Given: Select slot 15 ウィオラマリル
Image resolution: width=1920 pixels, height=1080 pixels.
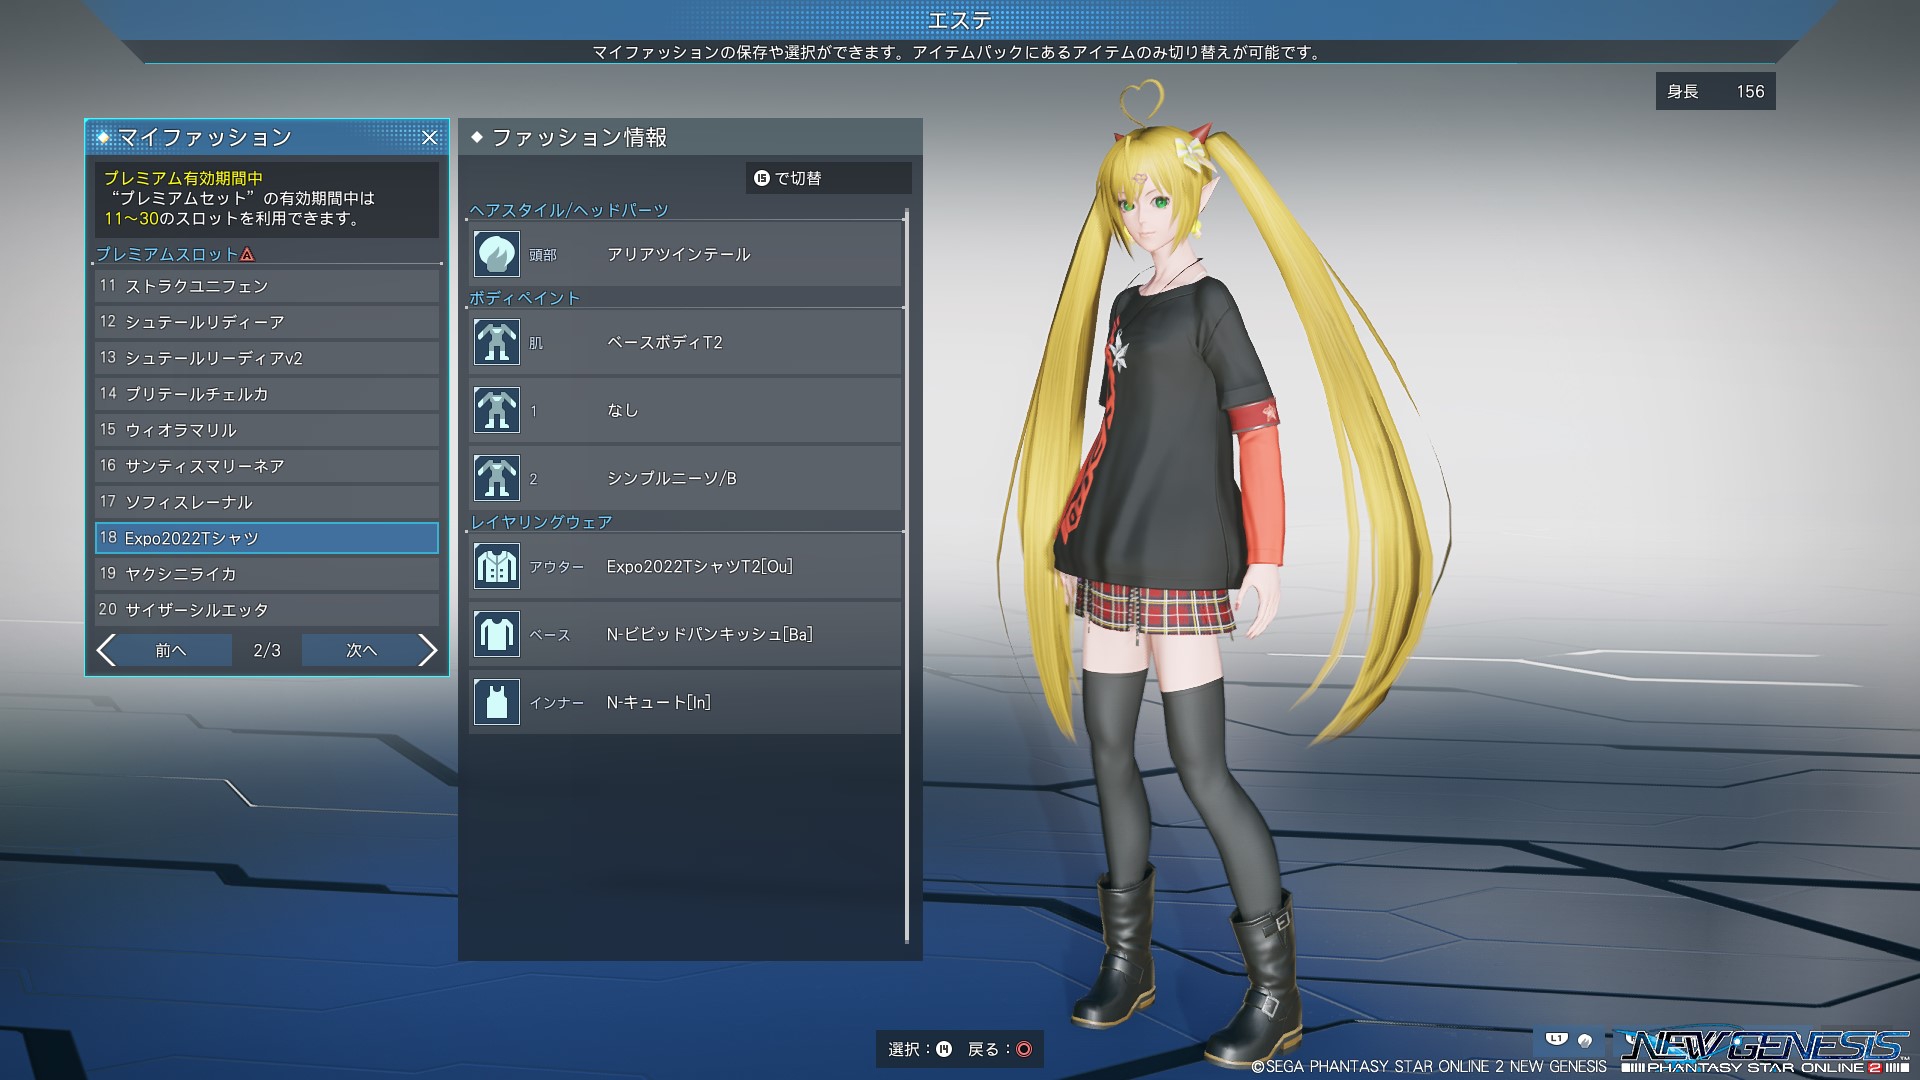Looking at the screenshot, I should [x=267, y=430].
